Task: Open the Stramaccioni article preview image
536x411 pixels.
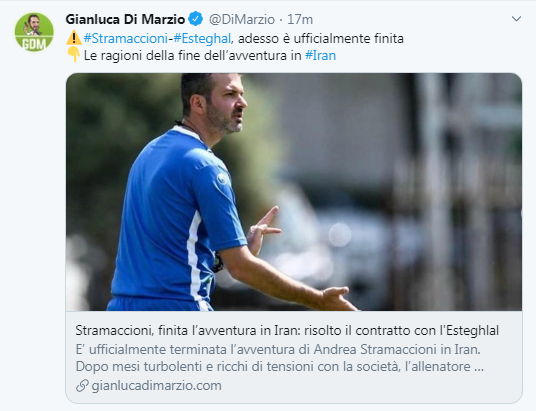Action: (x=294, y=192)
